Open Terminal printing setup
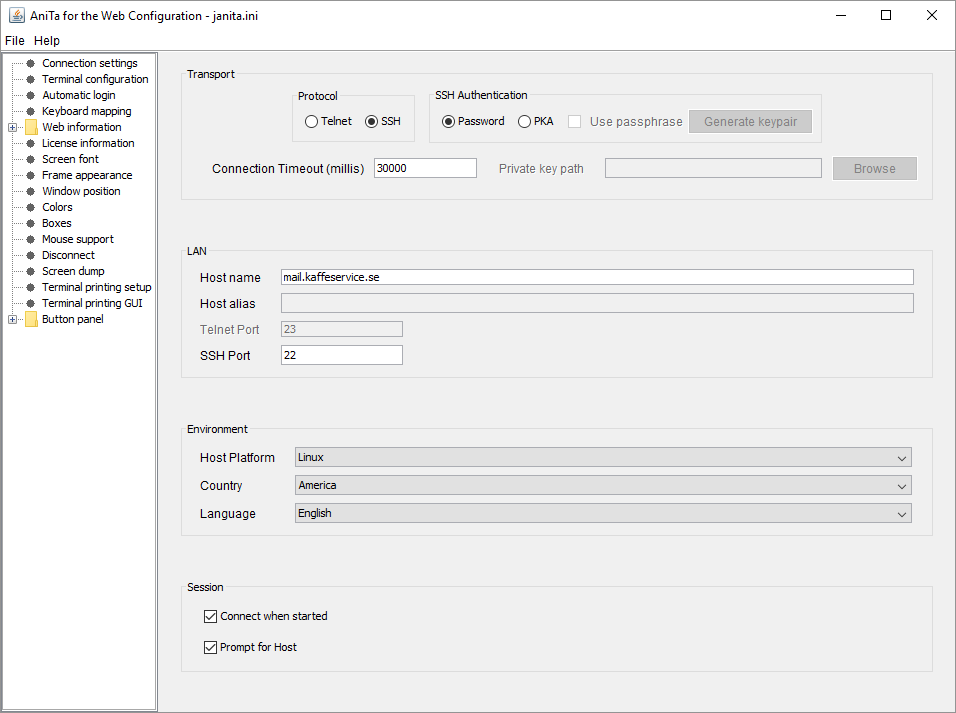The image size is (956, 713). pyautogui.click(x=96, y=287)
